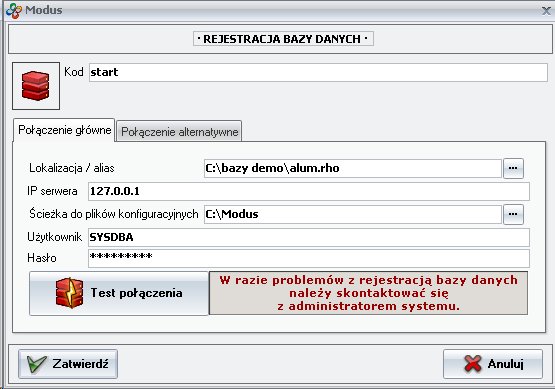This screenshot has width=555, height=389.
Task: Close the Modus window
Action: [x=547, y=11]
